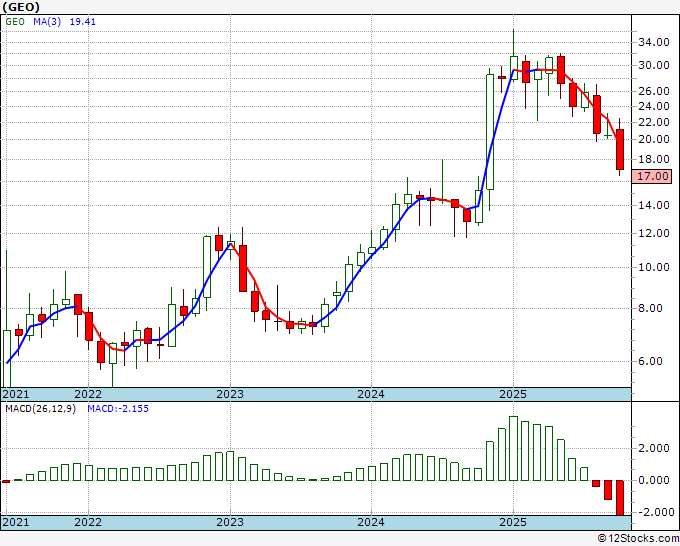Select 2022 on the price chart time axis

[x=88, y=394]
